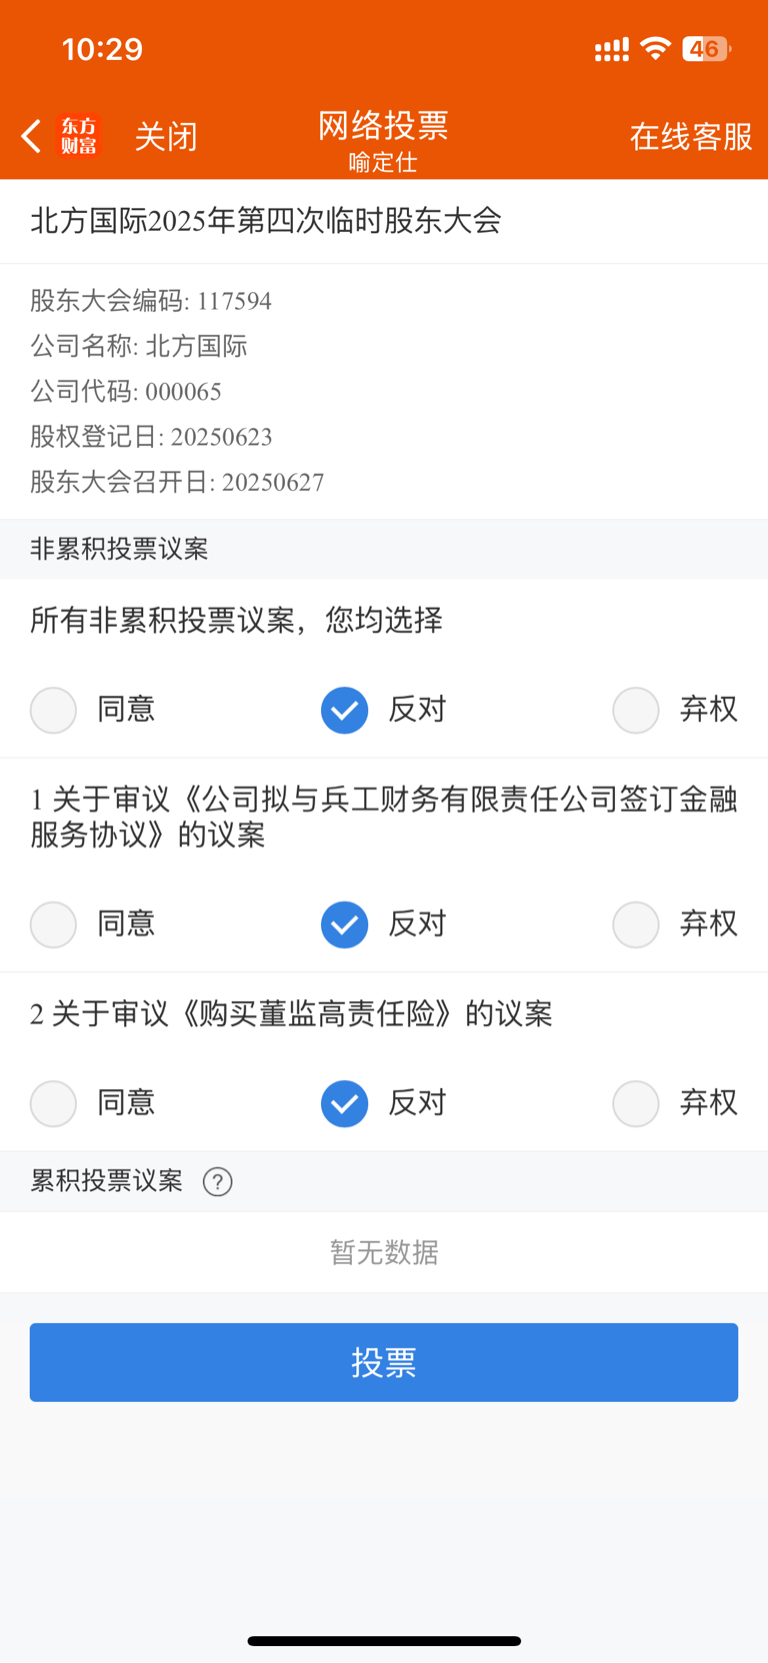768x1663 pixels.
Task: Open the cumulative voting help question-mark icon
Action: tap(217, 1182)
